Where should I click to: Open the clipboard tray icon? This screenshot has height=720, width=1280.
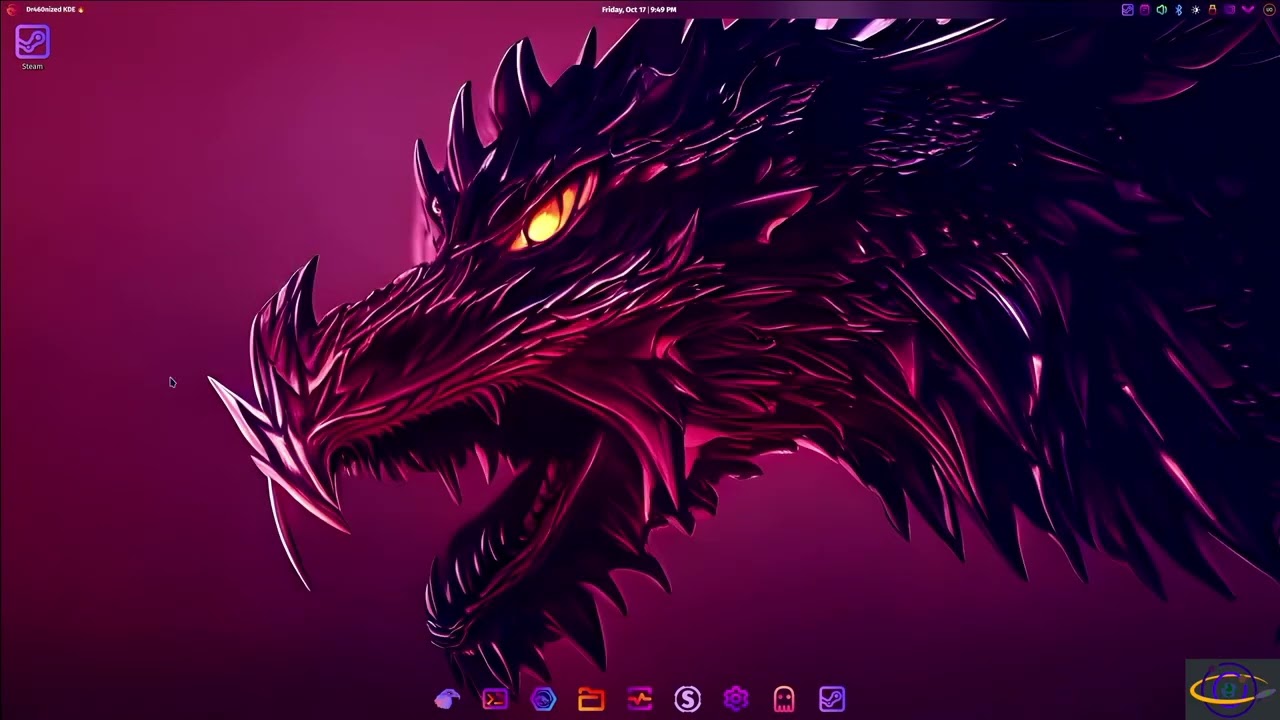point(1145,10)
